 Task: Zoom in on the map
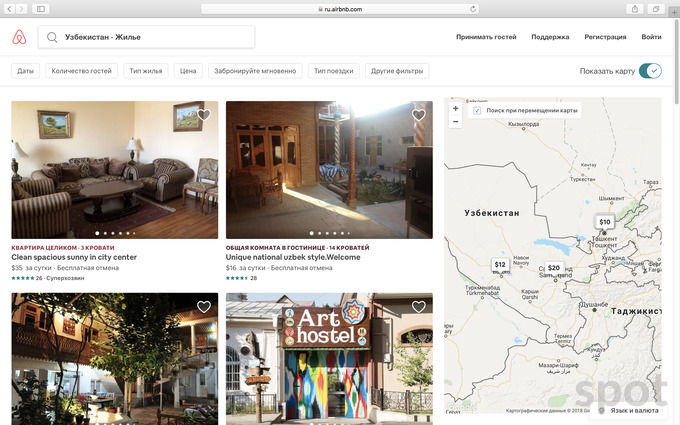pos(456,108)
